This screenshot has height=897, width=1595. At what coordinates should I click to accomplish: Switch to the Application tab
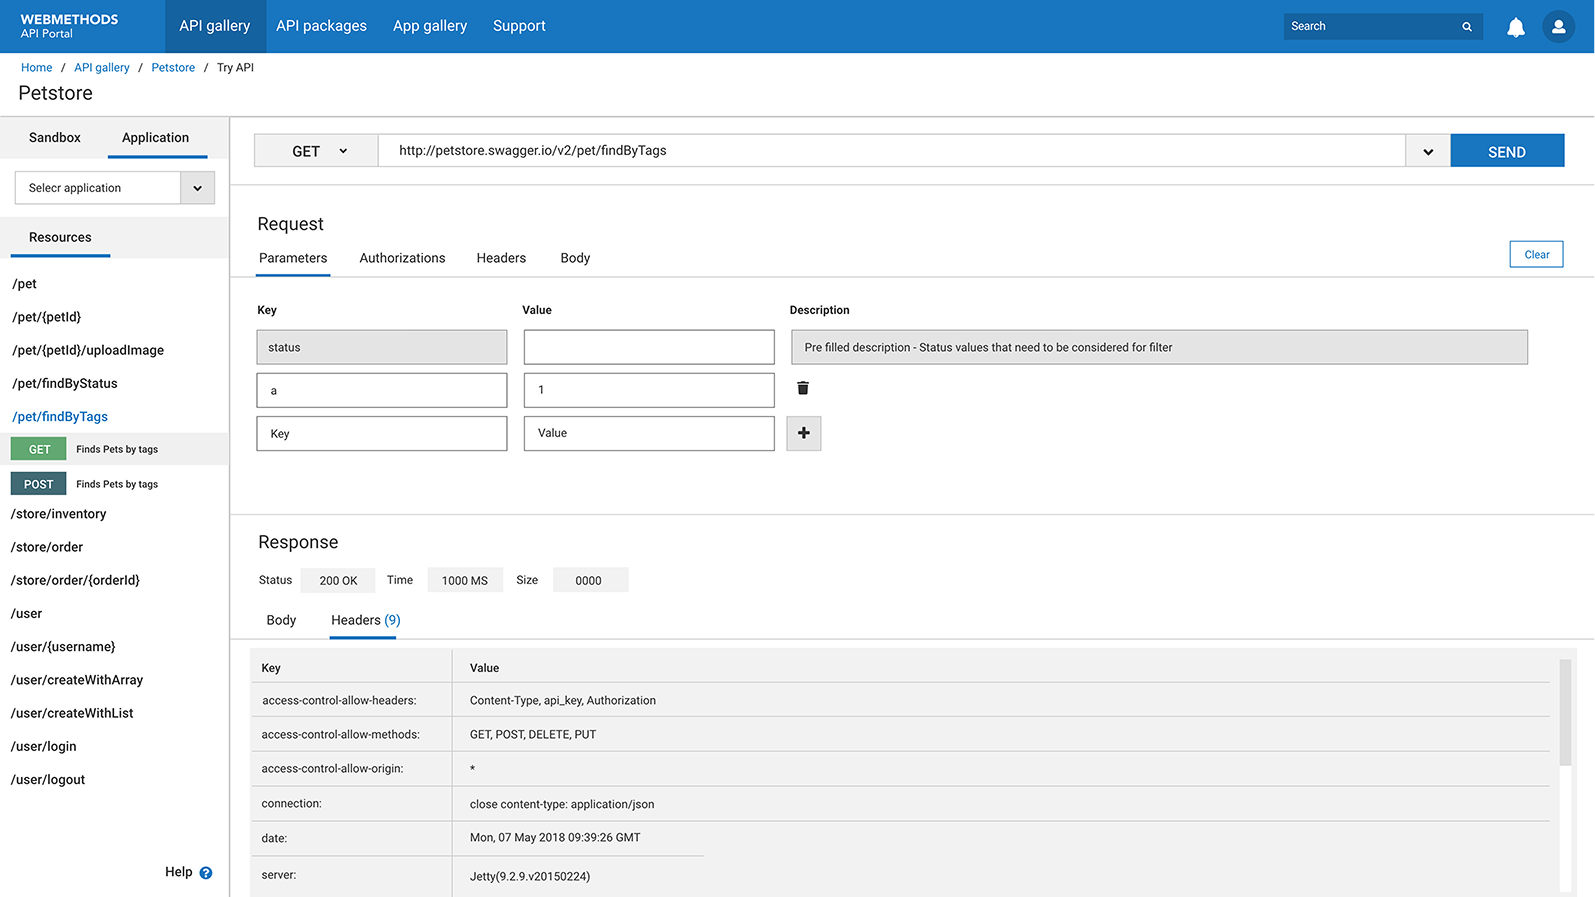(x=156, y=138)
